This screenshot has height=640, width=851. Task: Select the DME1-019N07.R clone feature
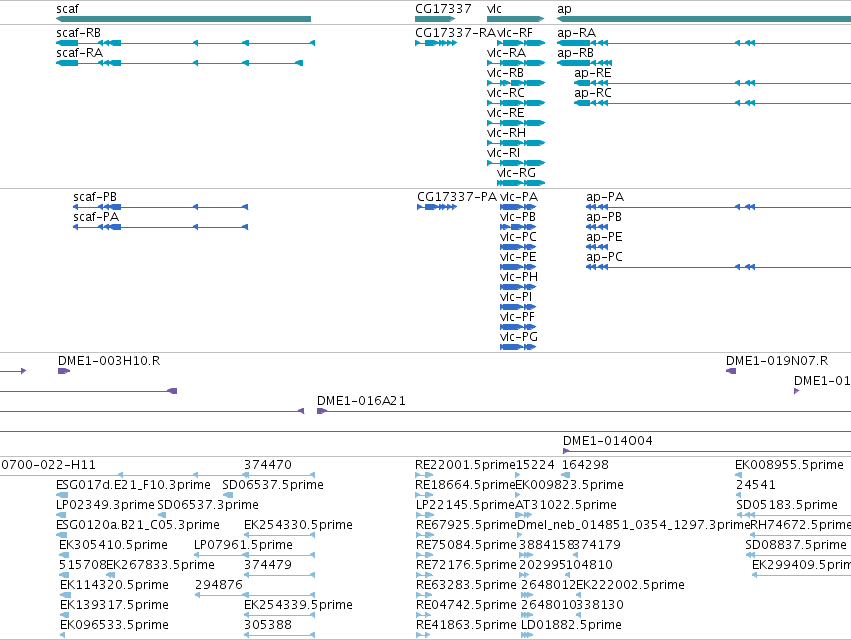coord(731,371)
